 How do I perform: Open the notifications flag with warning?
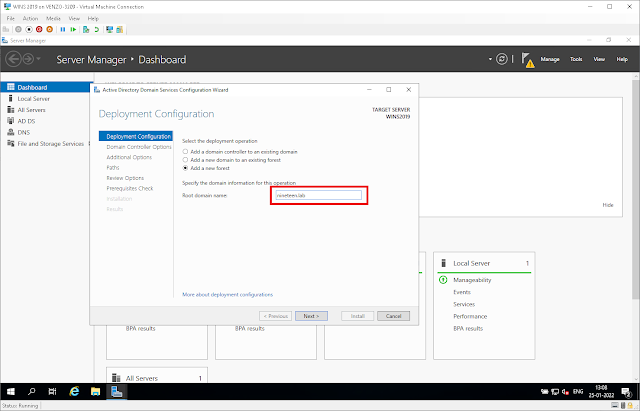tap(528, 60)
